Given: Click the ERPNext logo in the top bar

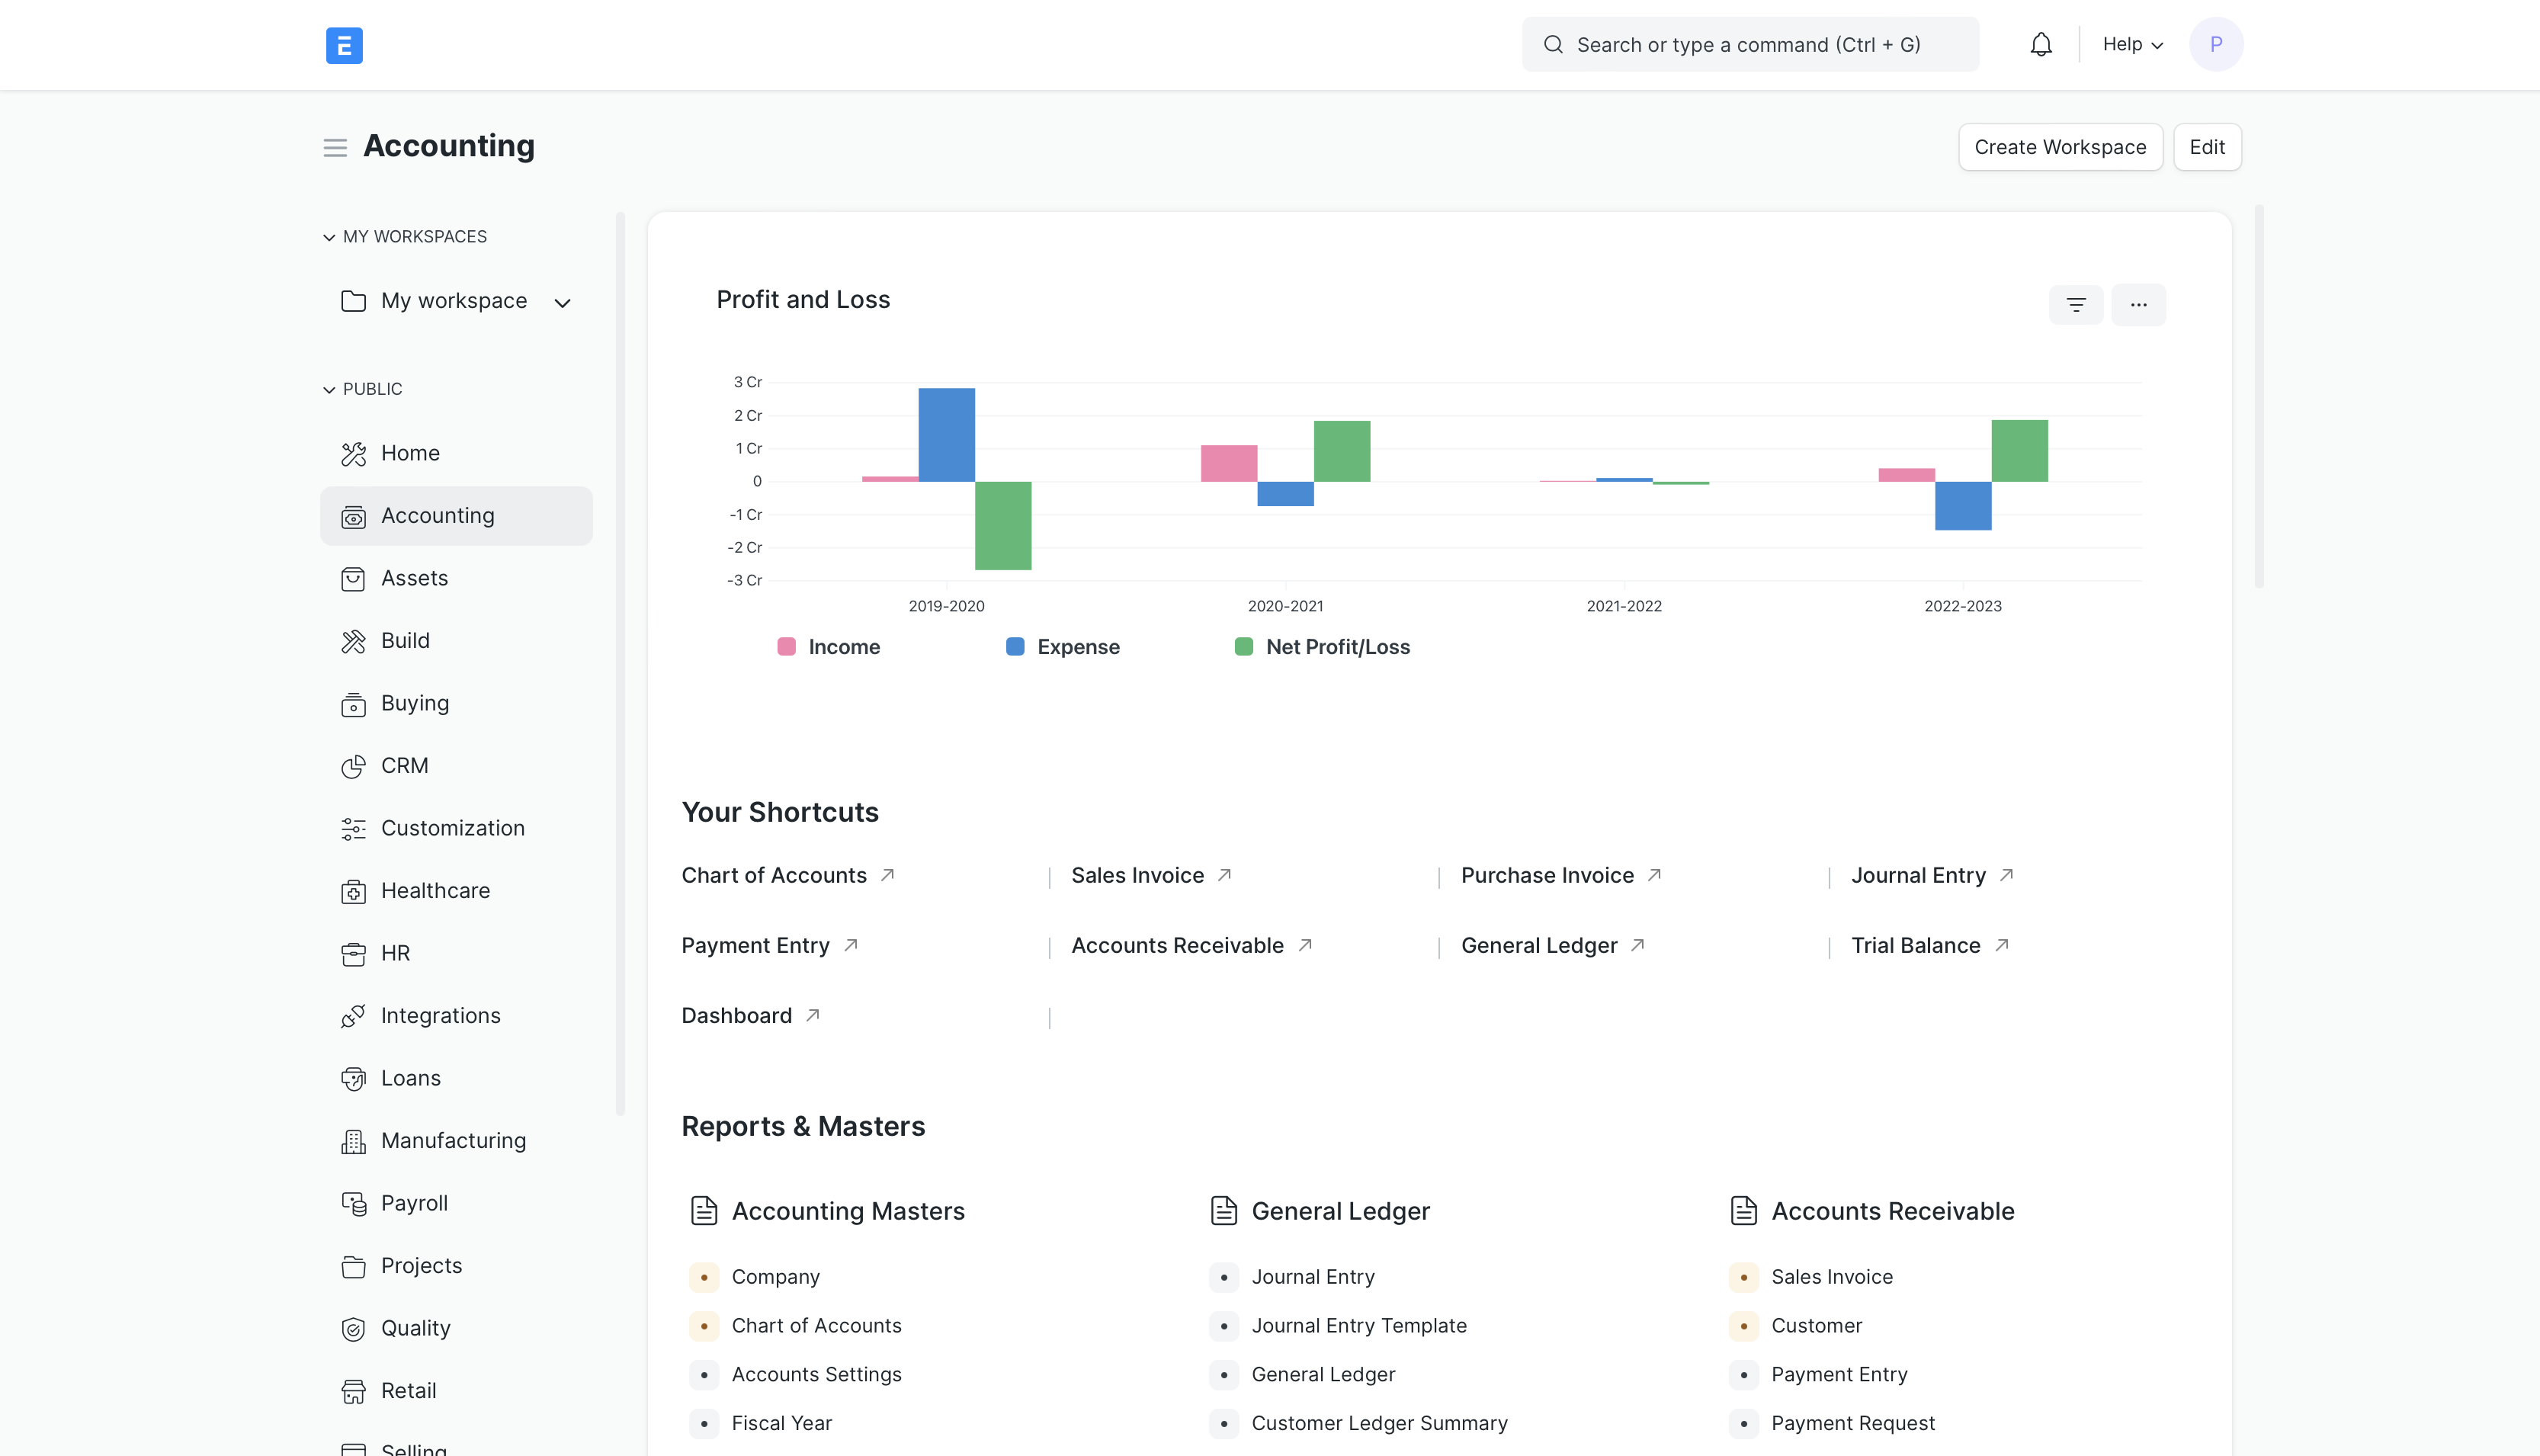Looking at the screenshot, I should [344, 45].
